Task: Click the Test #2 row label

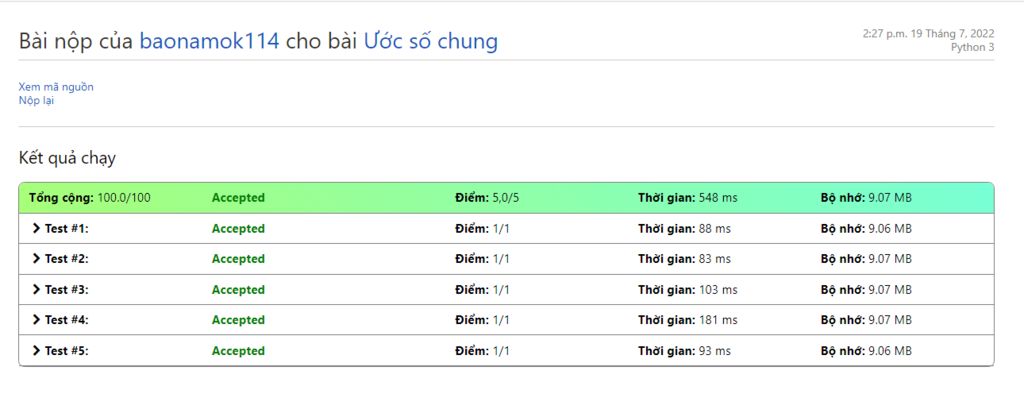Action: click(x=67, y=259)
